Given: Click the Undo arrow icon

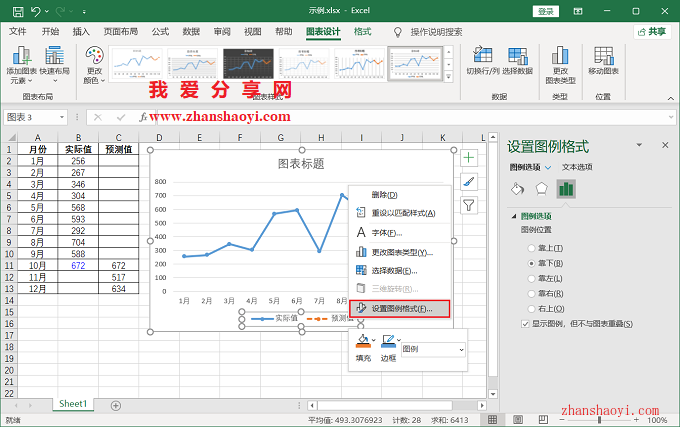Looking at the screenshot, I should [36, 11].
